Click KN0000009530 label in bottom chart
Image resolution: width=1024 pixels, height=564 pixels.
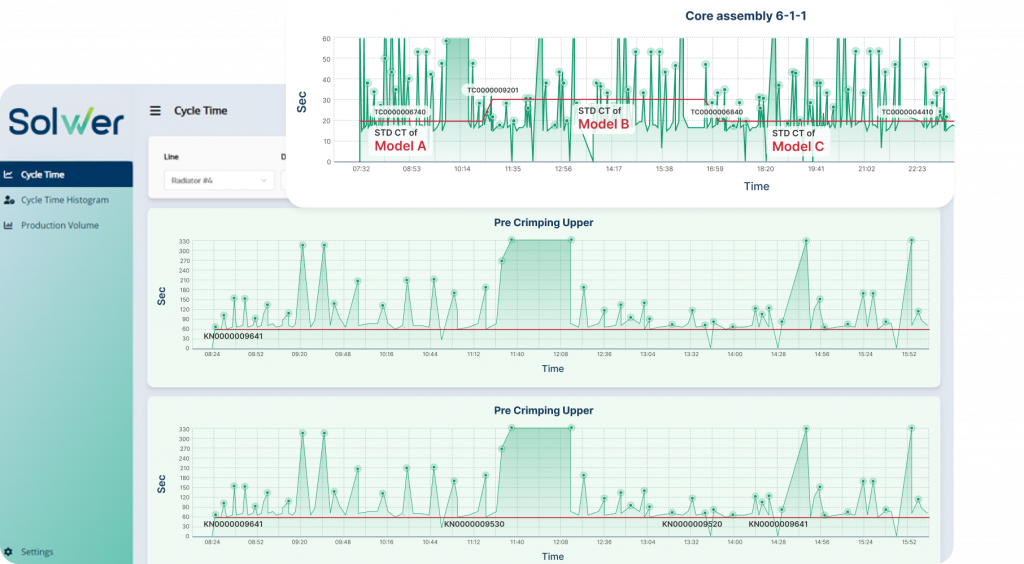click(x=474, y=524)
